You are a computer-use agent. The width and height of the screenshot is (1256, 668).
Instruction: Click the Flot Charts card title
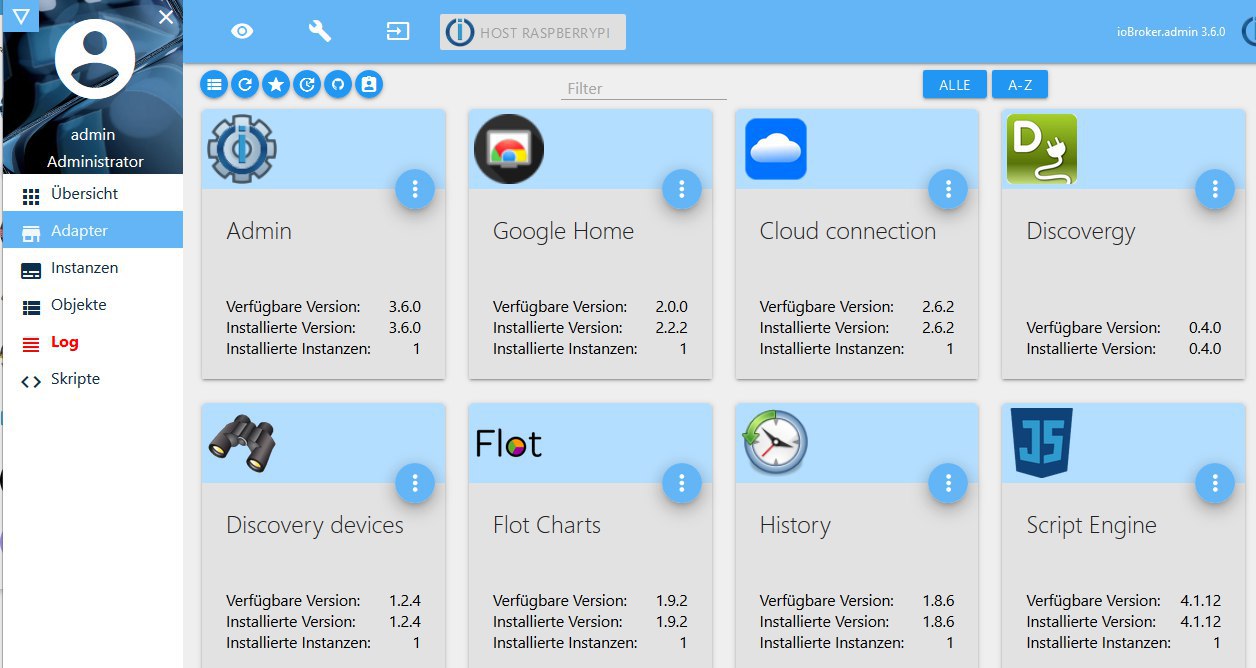click(547, 525)
